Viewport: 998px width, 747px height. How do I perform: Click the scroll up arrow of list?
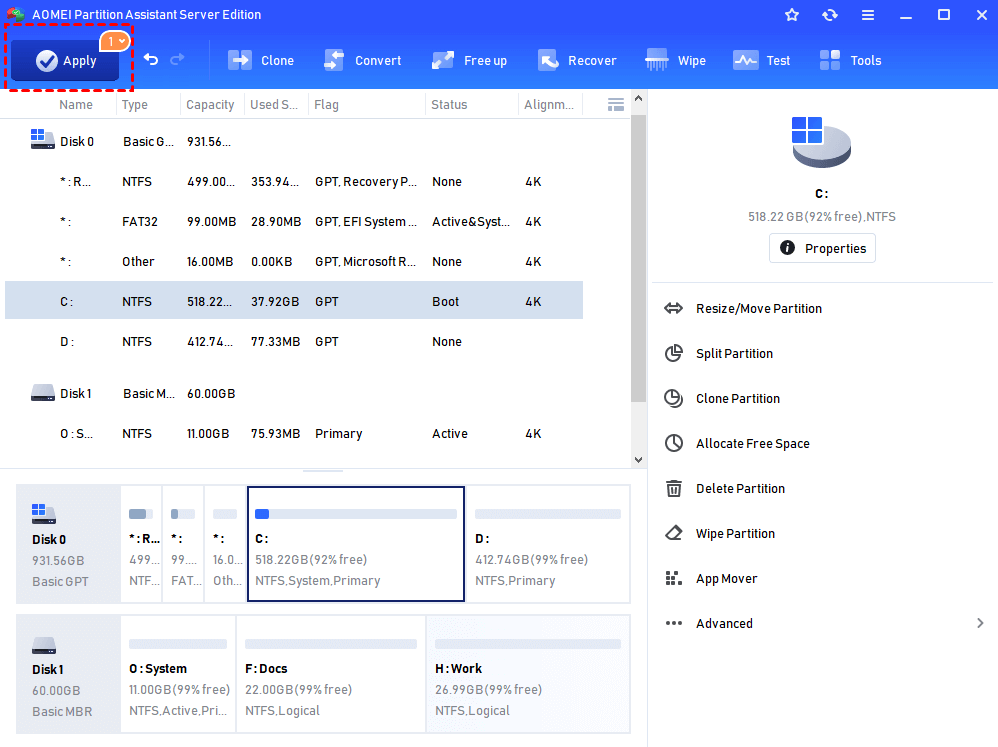click(x=638, y=98)
